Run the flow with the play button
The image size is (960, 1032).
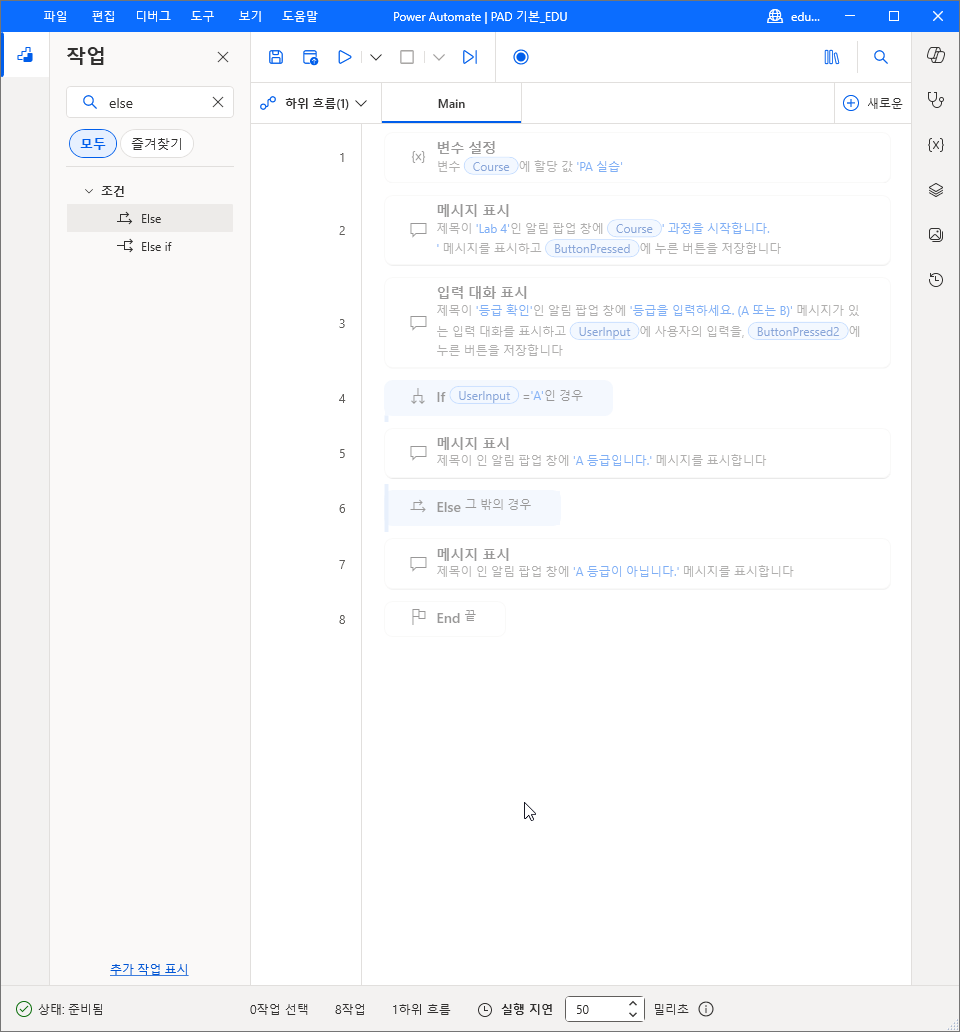click(344, 57)
